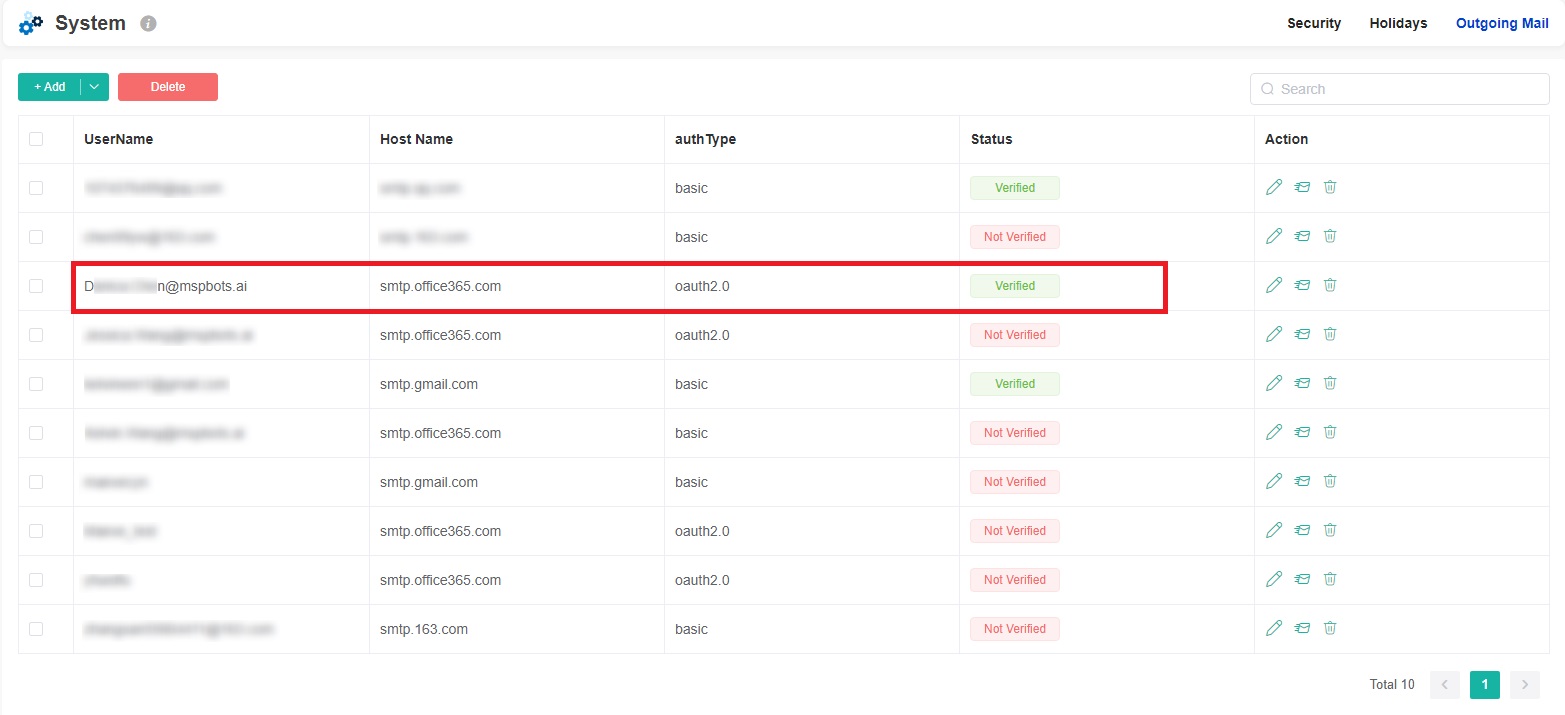
Task: Delete the smtp.163.com entry using trash icon
Action: (x=1330, y=628)
